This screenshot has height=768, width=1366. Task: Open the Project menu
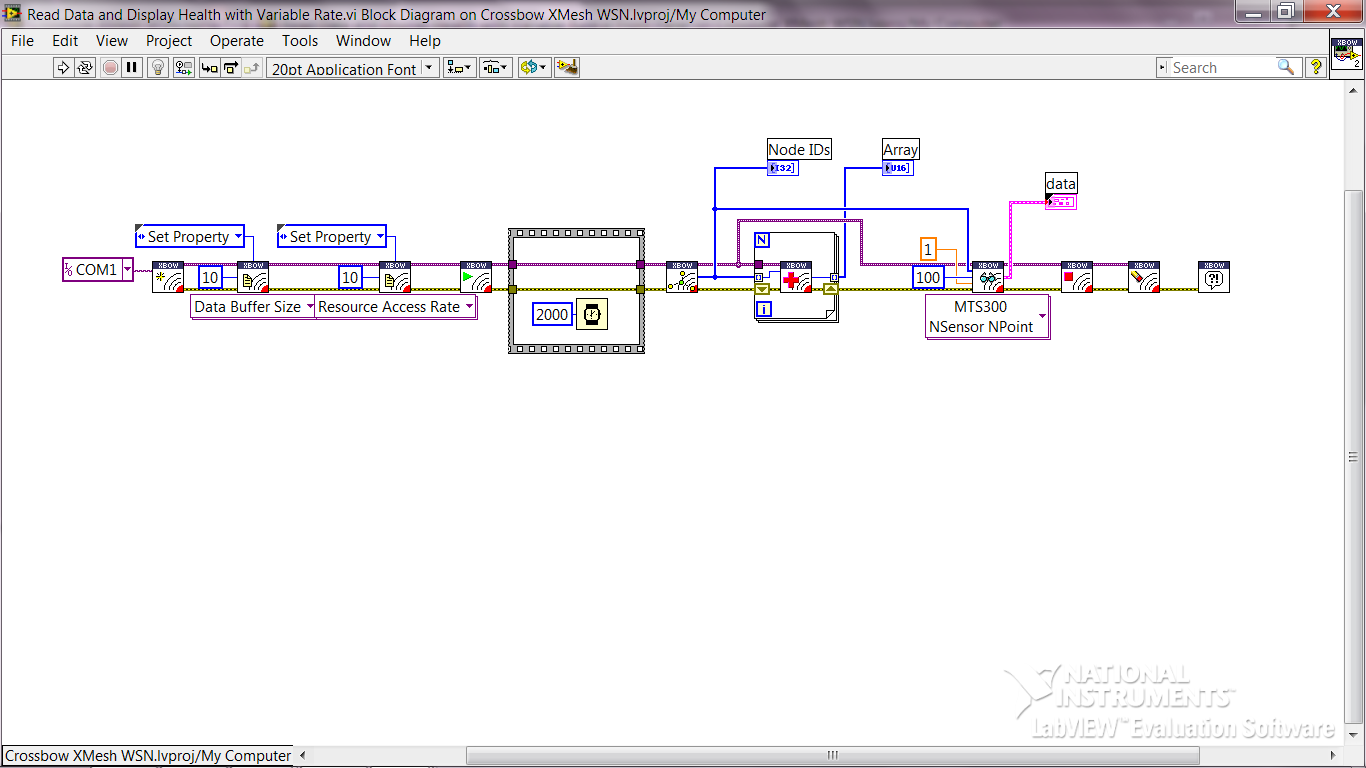(x=169, y=41)
